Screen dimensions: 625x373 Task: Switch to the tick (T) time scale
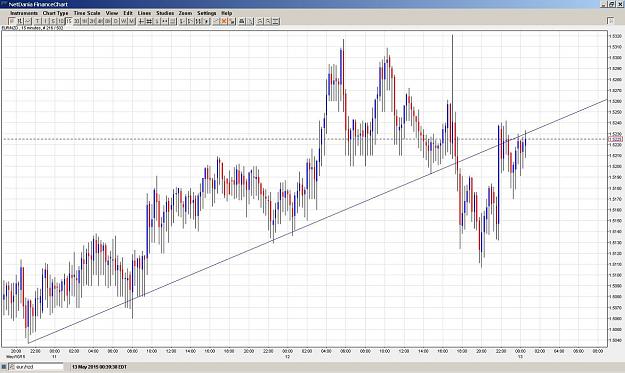point(37,21)
